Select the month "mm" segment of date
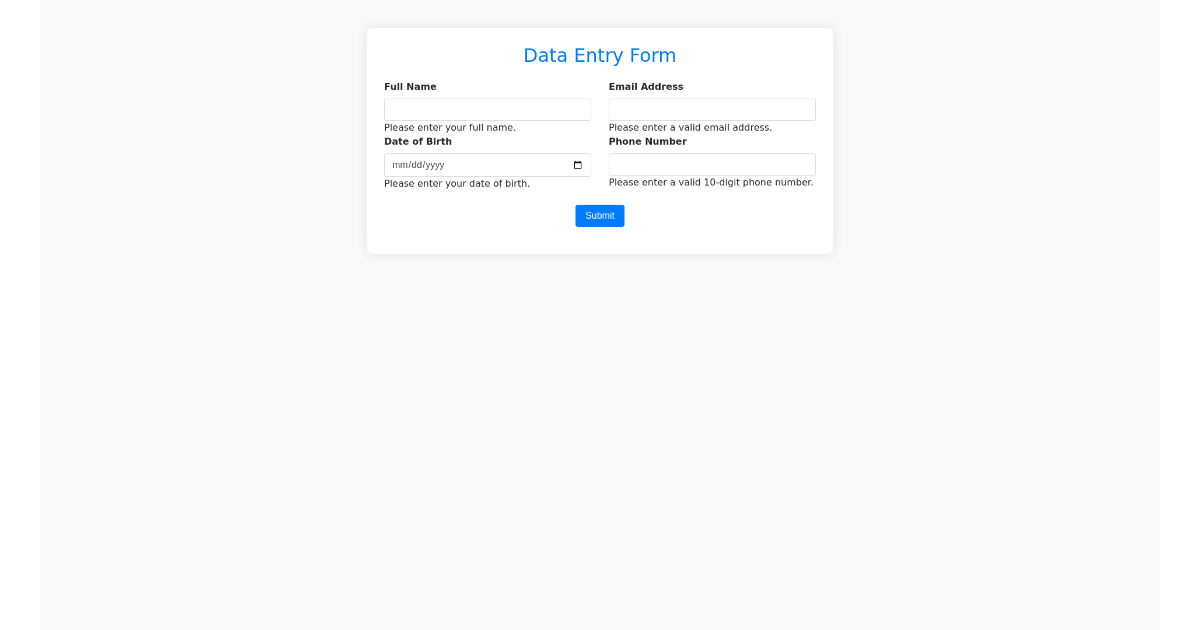The image size is (1200, 630). pyautogui.click(x=399, y=165)
